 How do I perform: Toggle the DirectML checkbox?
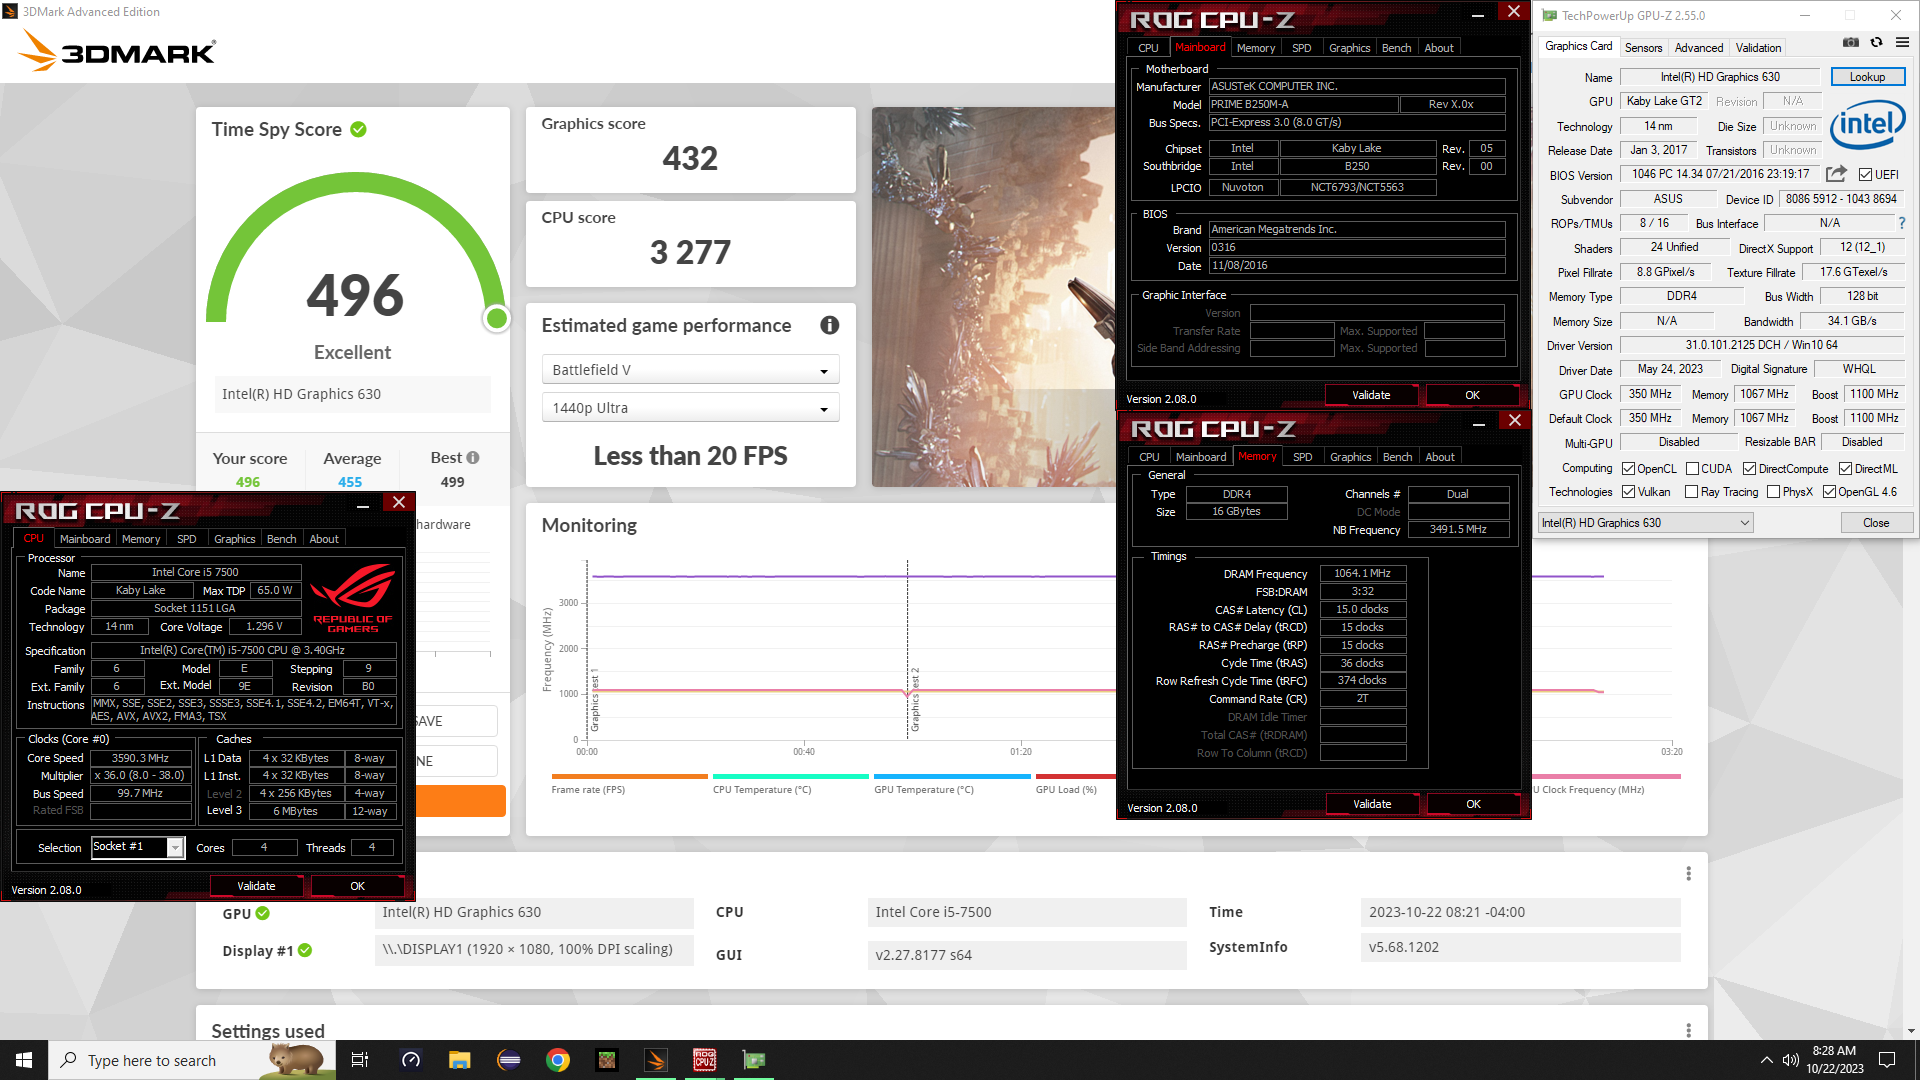1845,469
